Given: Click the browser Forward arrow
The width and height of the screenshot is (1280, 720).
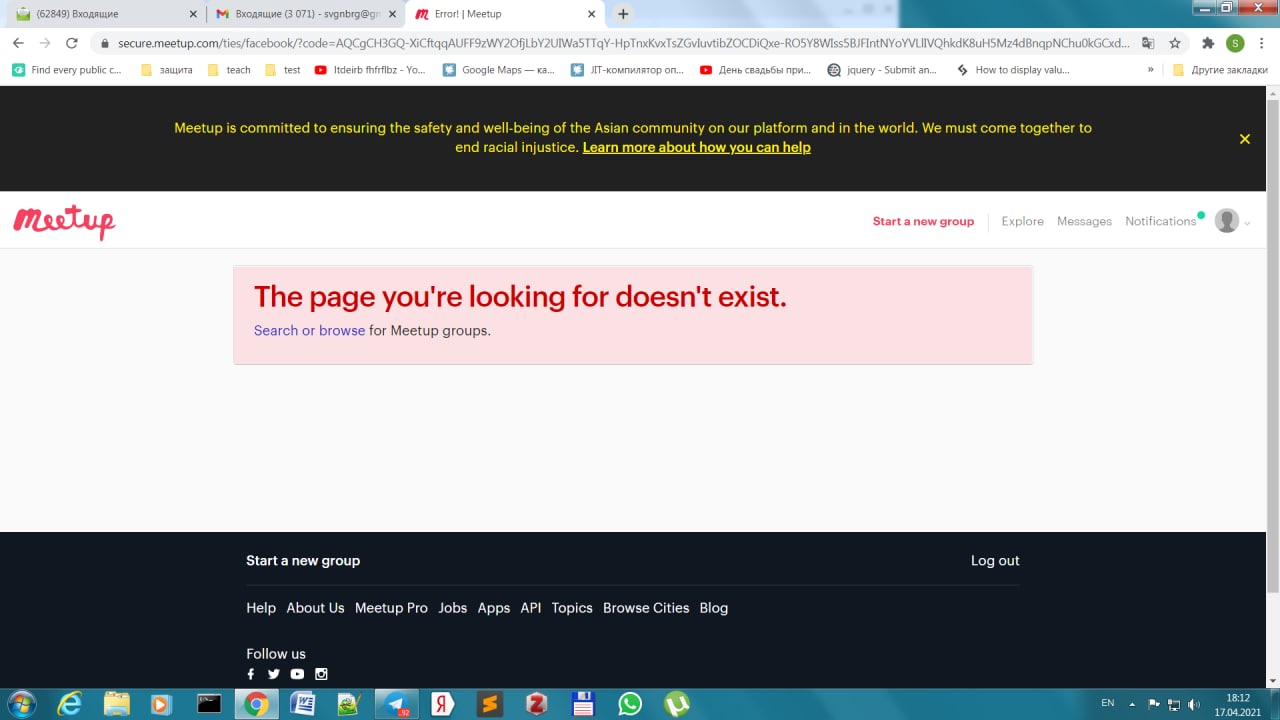Looking at the screenshot, I should (44, 43).
